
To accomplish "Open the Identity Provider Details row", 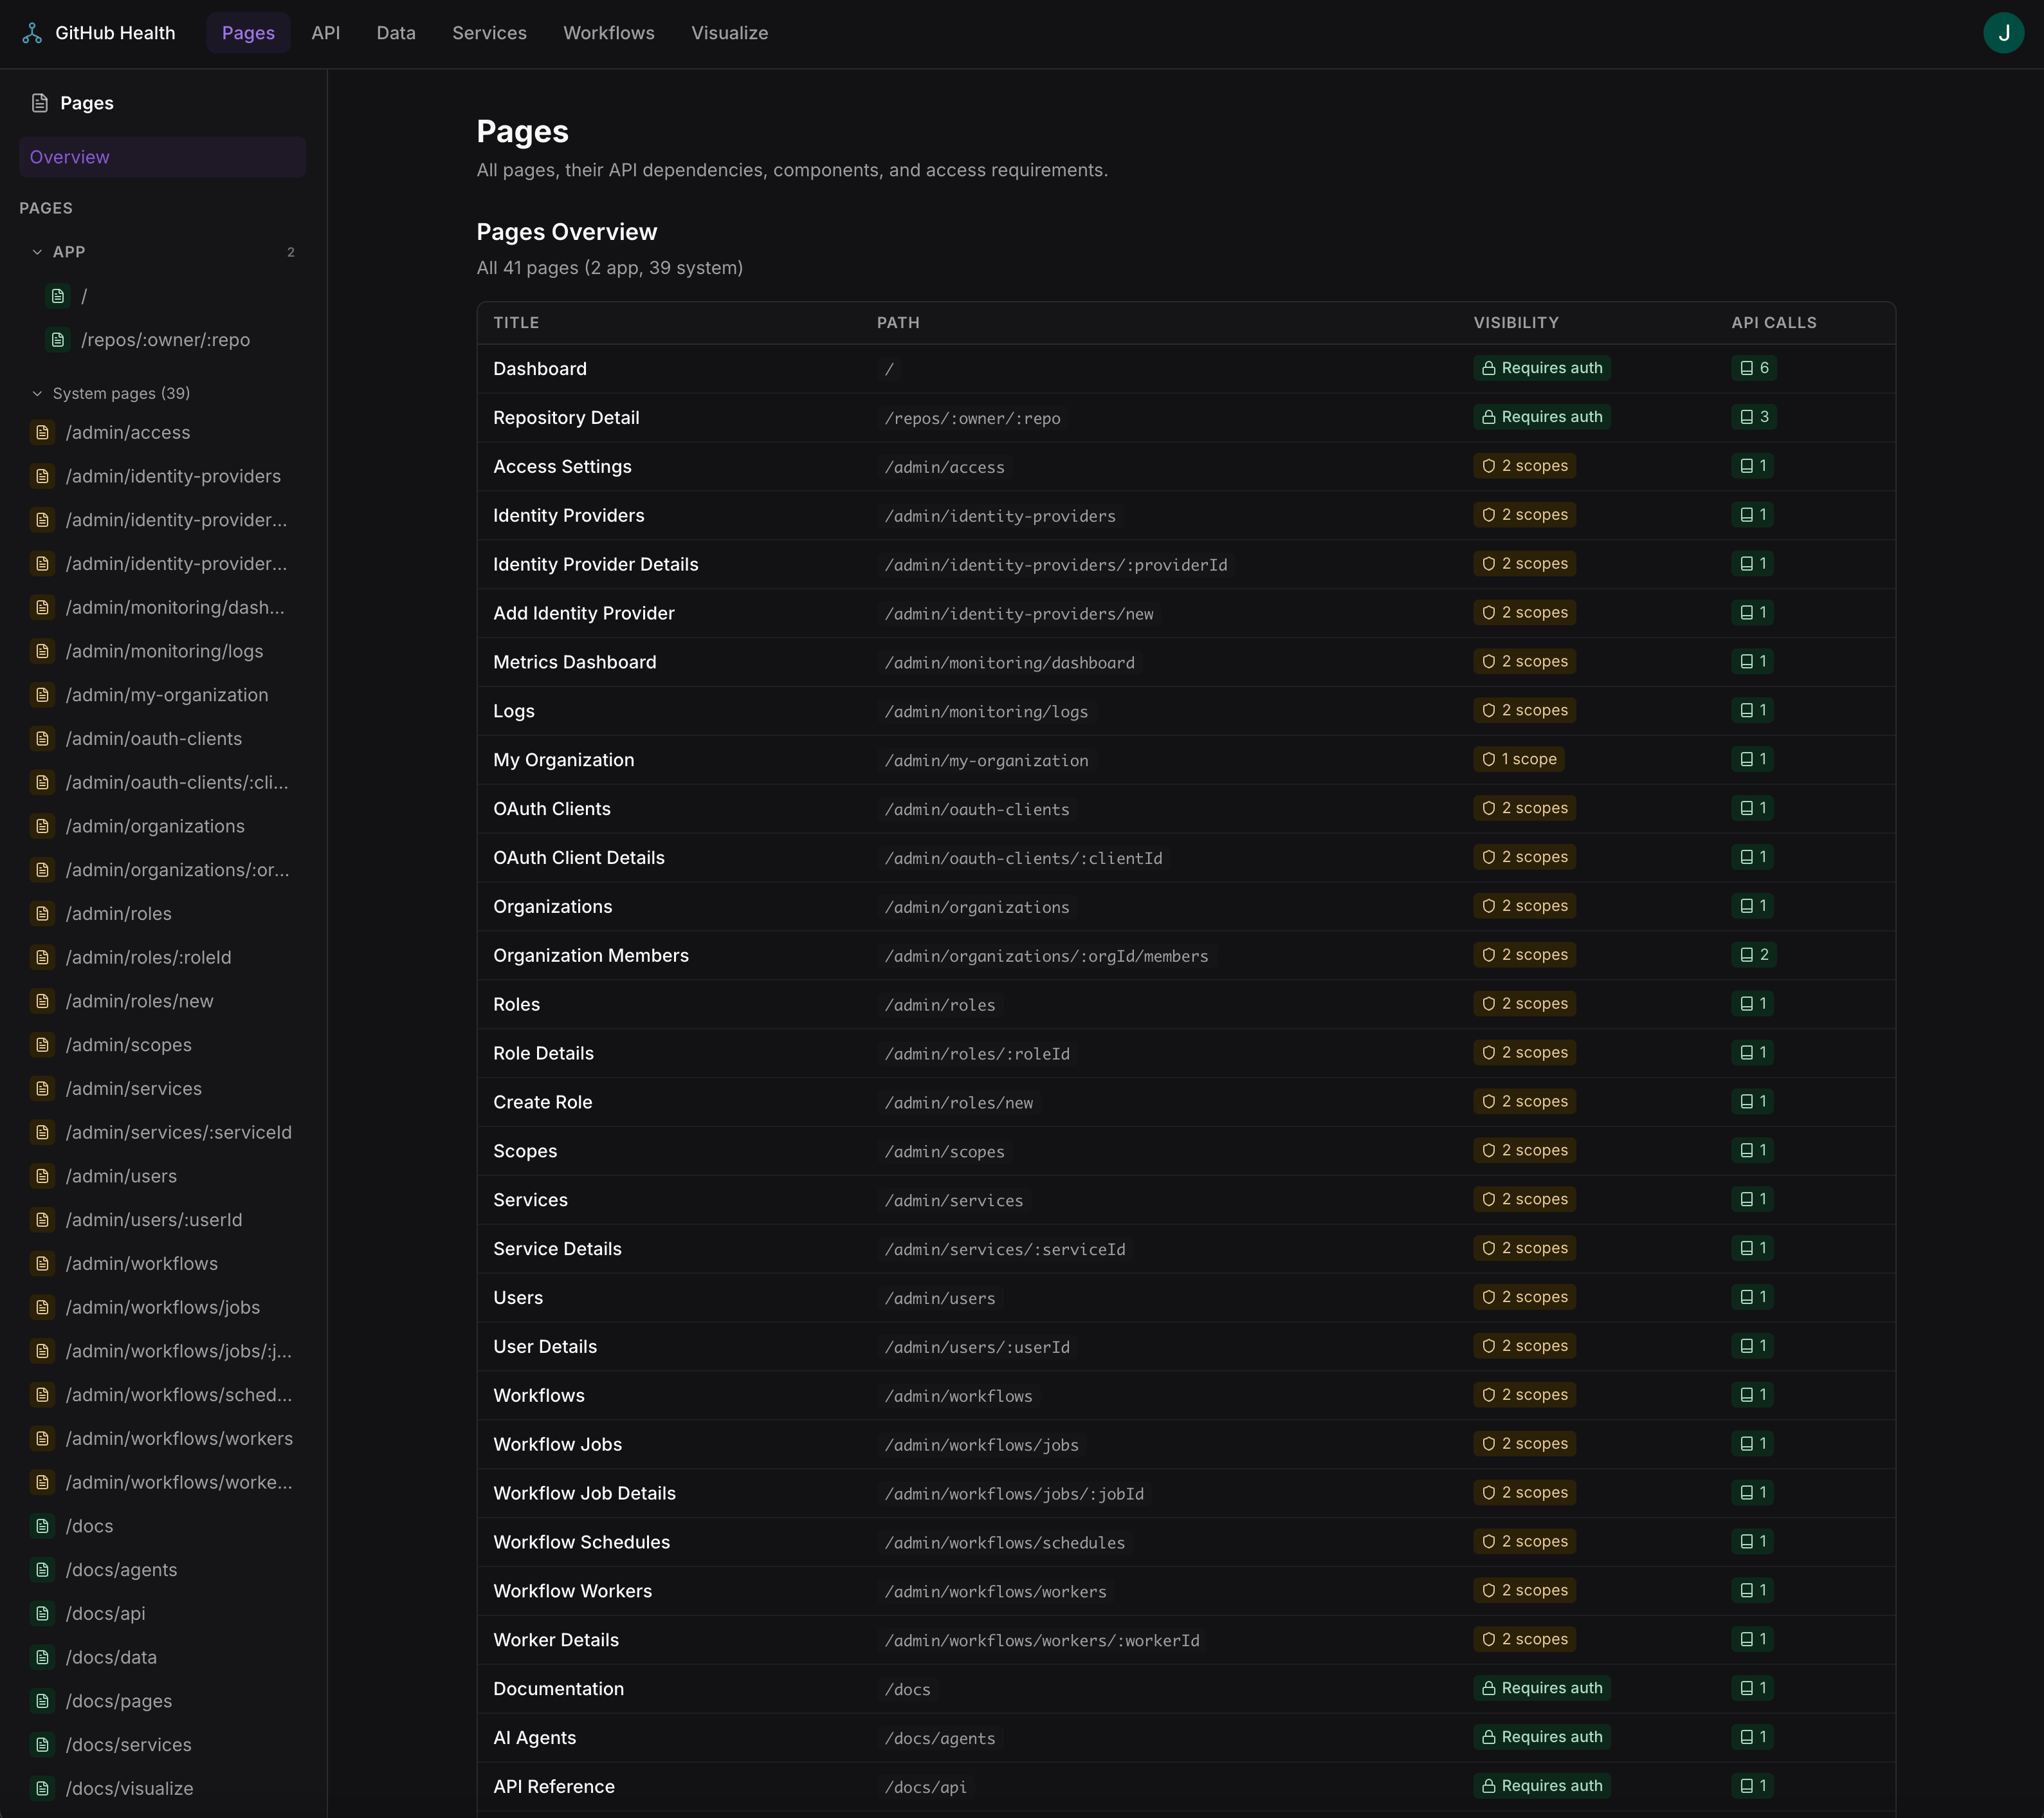I will point(1186,565).
